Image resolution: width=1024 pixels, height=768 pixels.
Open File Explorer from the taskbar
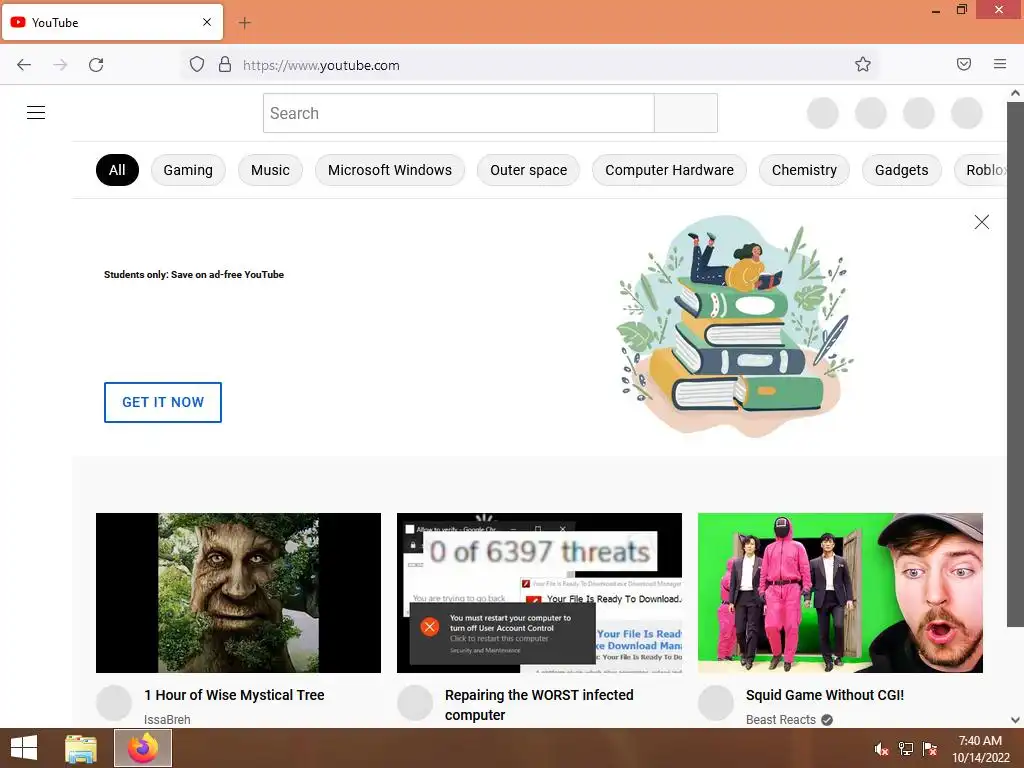click(81, 748)
